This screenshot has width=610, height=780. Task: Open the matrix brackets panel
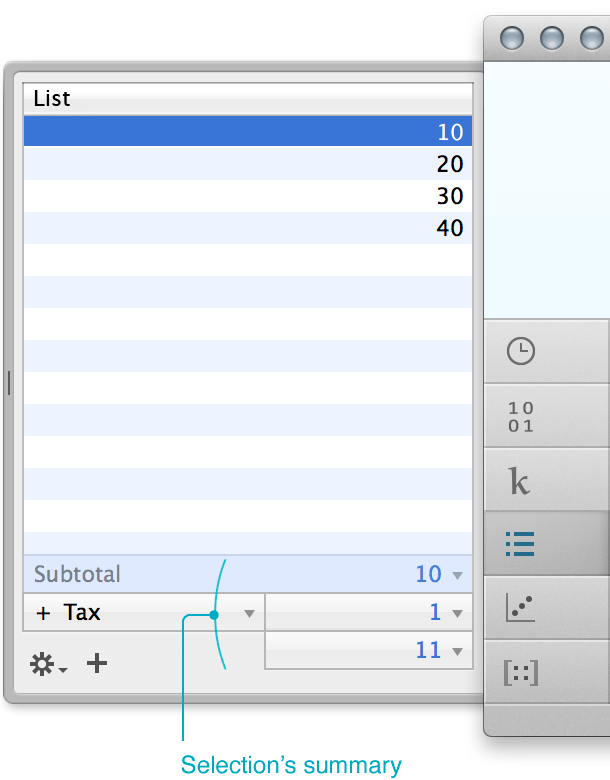521,673
